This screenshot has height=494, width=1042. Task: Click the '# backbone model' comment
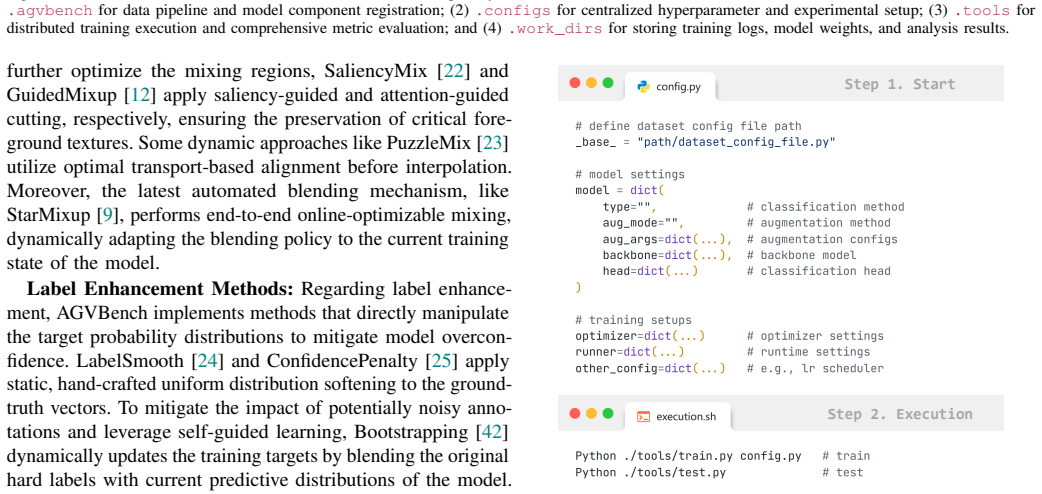tap(801, 255)
